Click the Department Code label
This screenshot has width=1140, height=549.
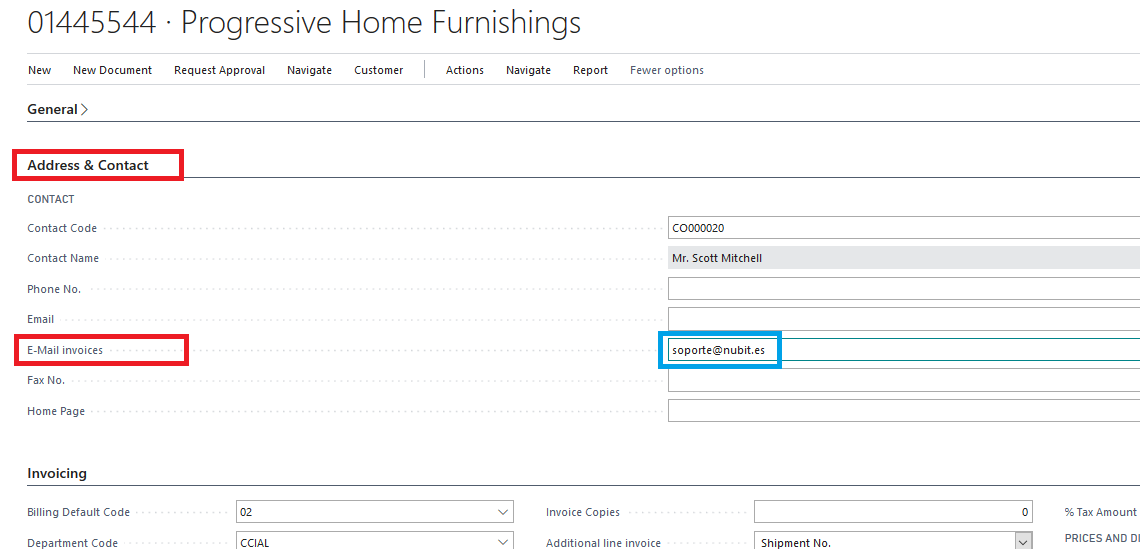coord(73,542)
